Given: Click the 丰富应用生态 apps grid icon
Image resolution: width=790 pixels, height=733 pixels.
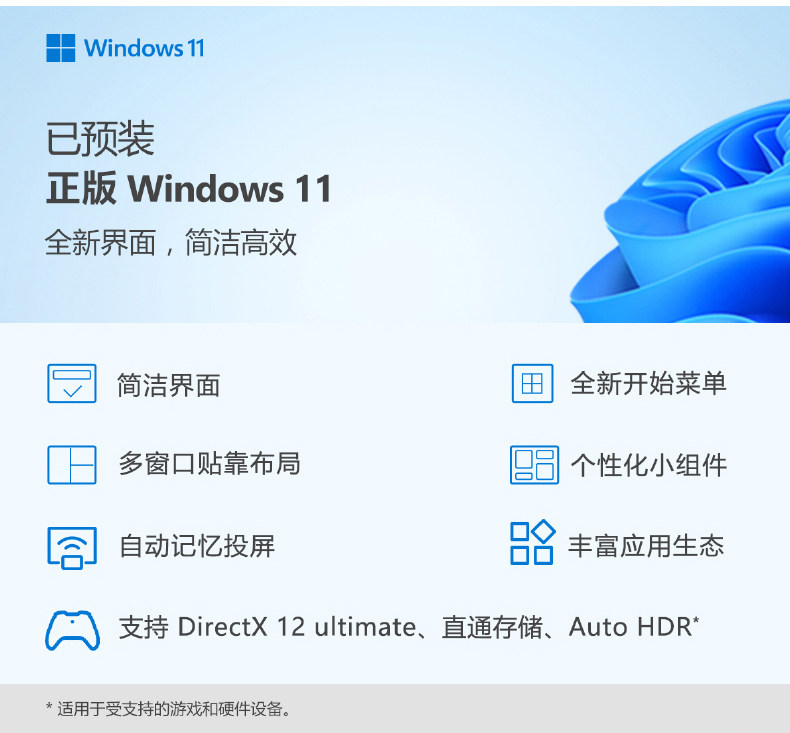Looking at the screenshot, I should click(533, 542).
